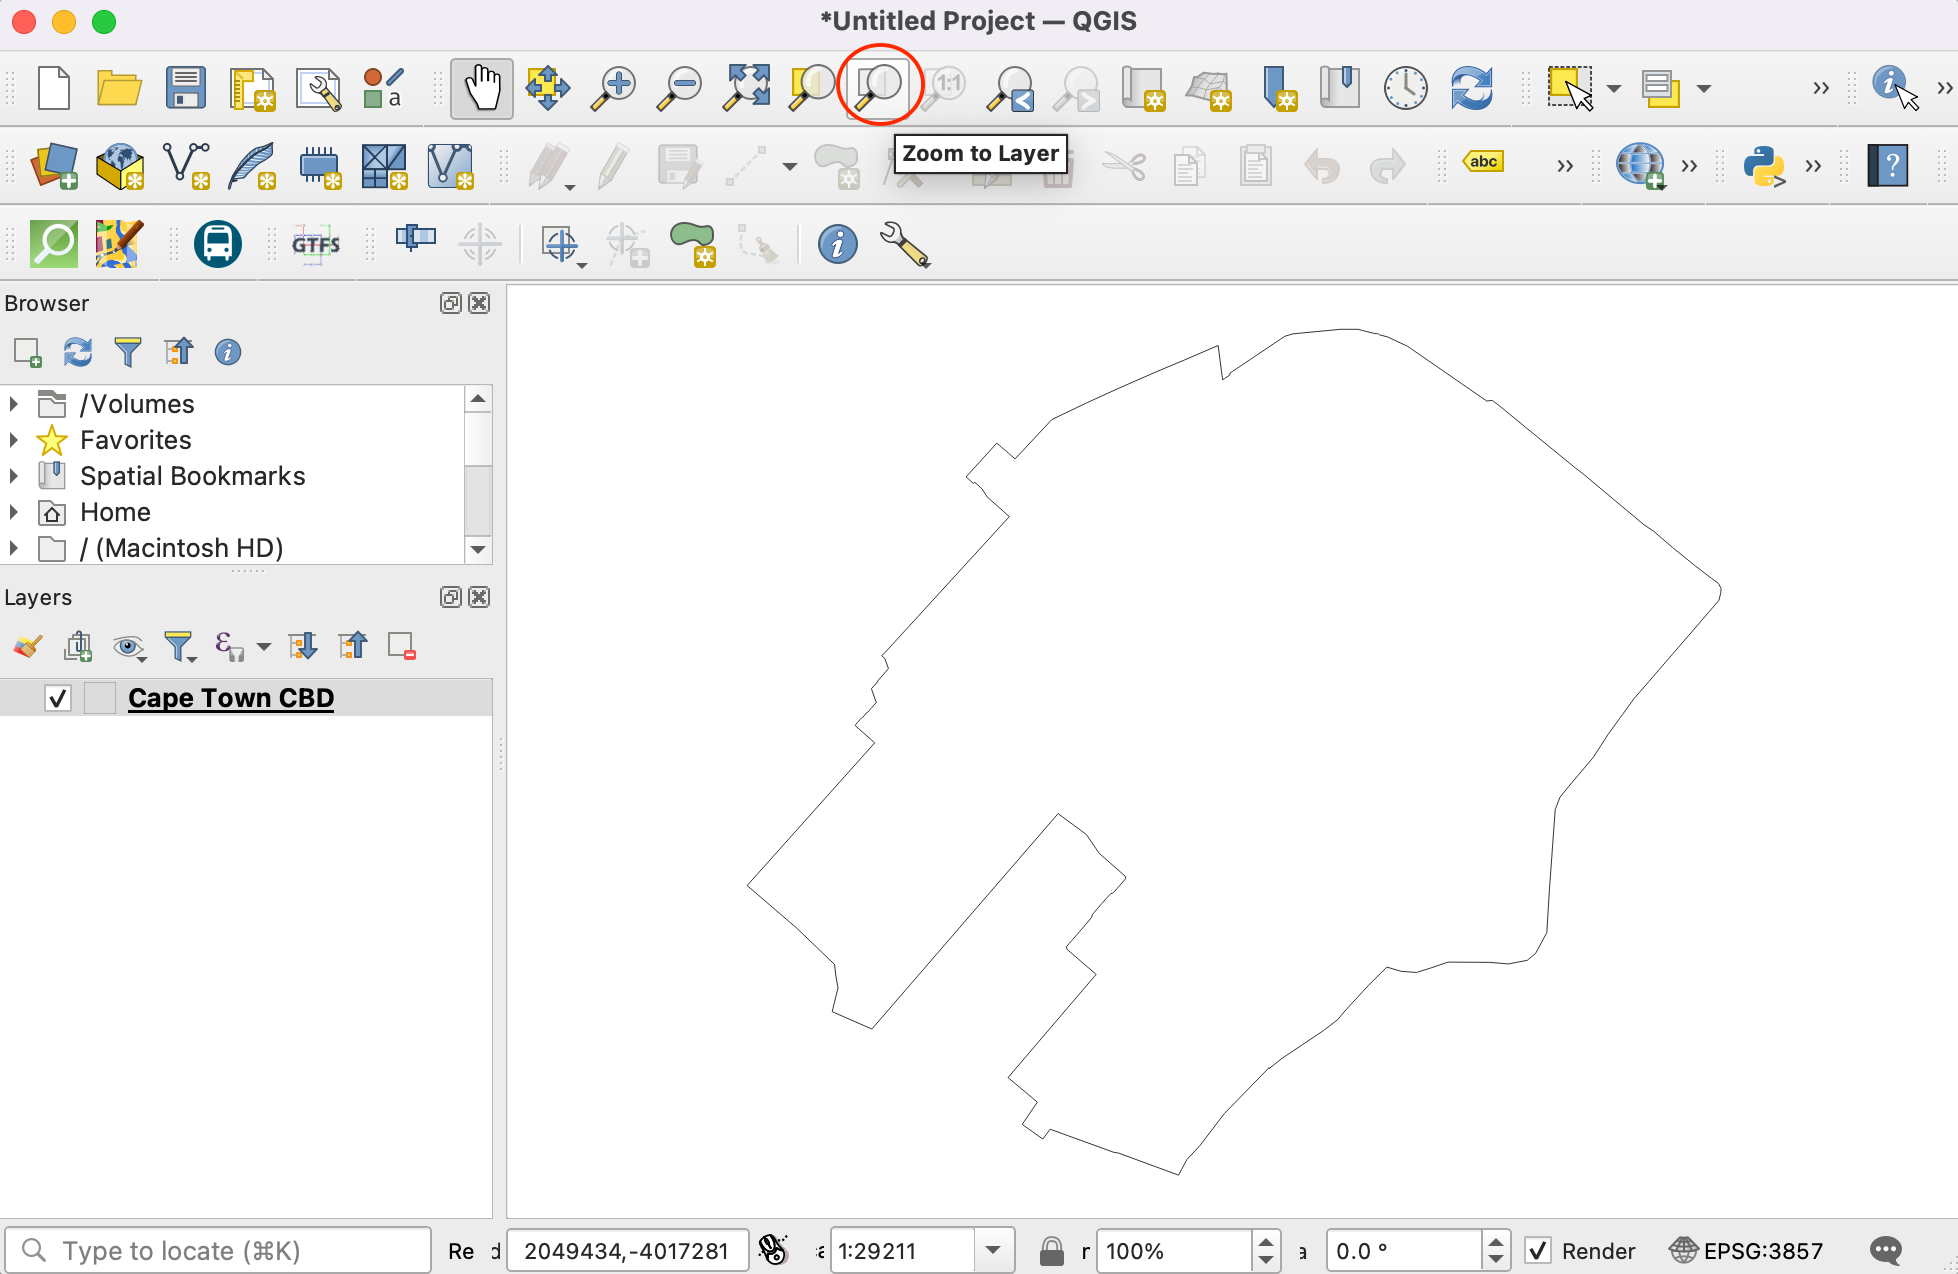Expand the /Volumes browser entry
This screenshot has width=1958, height=1274.
pos(14,404)
